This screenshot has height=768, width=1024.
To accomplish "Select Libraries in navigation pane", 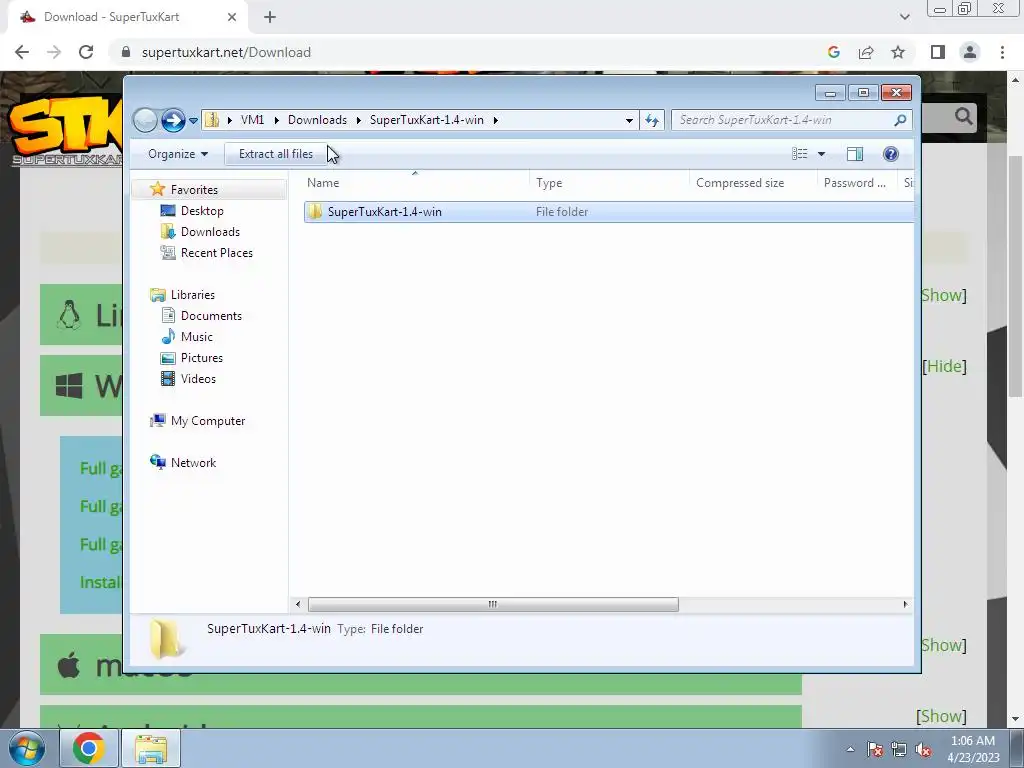I will [x=193, y=295].
